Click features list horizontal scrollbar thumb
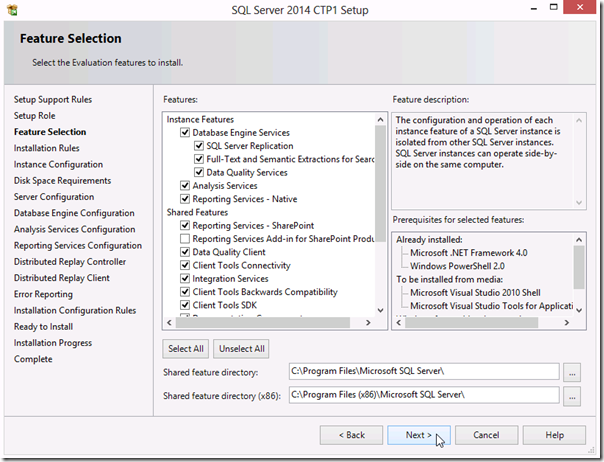Screen dimensions: 604x462 (263, 323)
